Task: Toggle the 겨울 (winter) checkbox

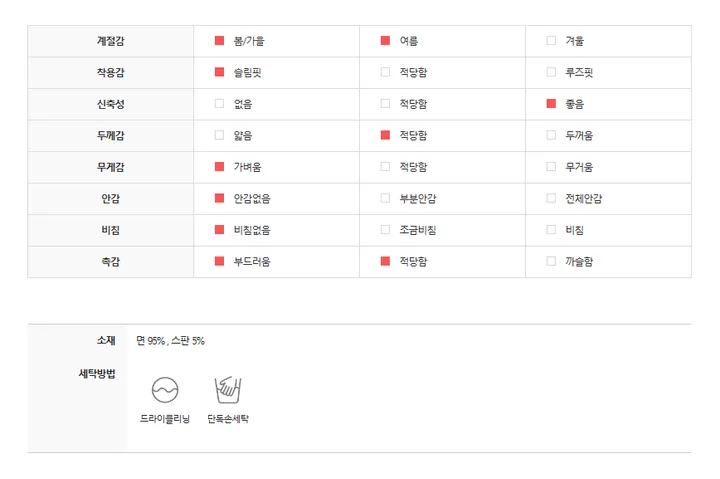Action: point(551,40)
